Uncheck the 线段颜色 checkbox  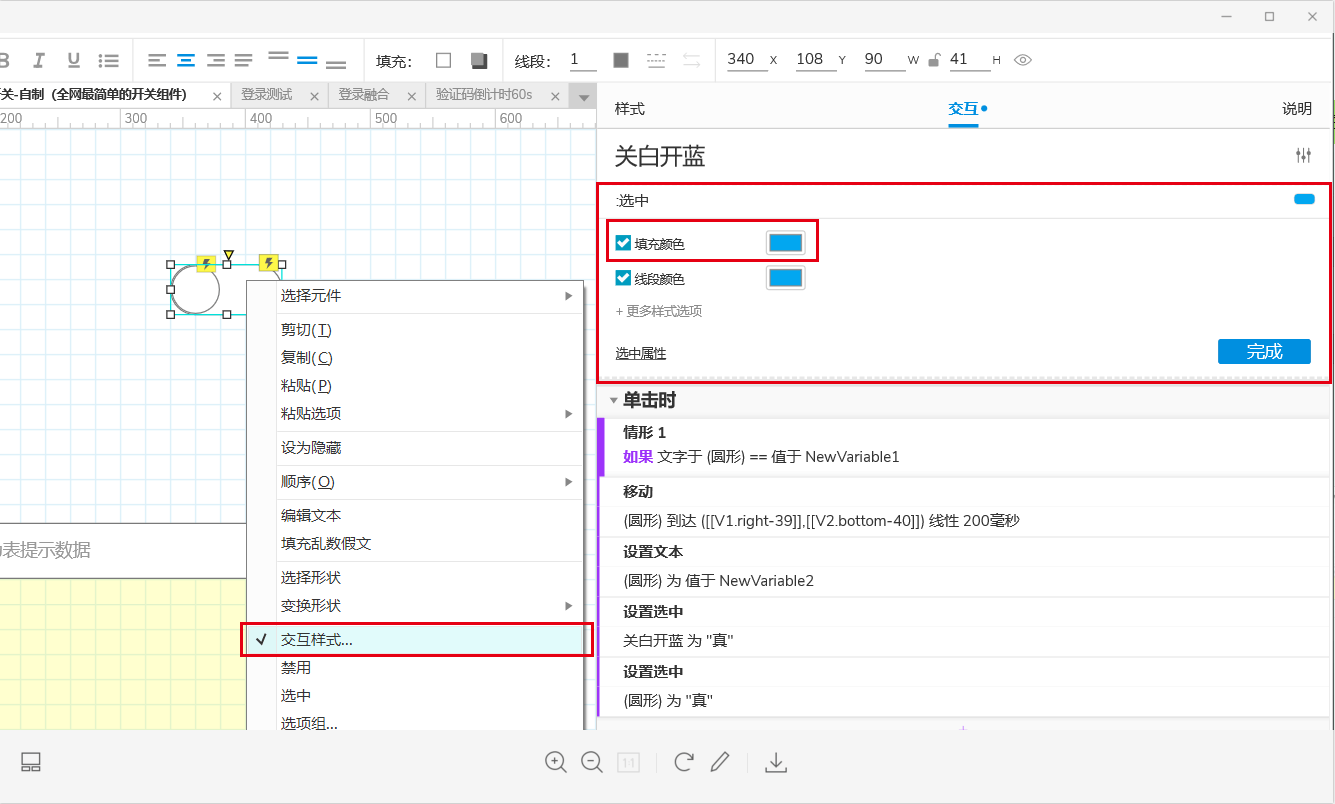pyautogui.click(x=623, y=277)
